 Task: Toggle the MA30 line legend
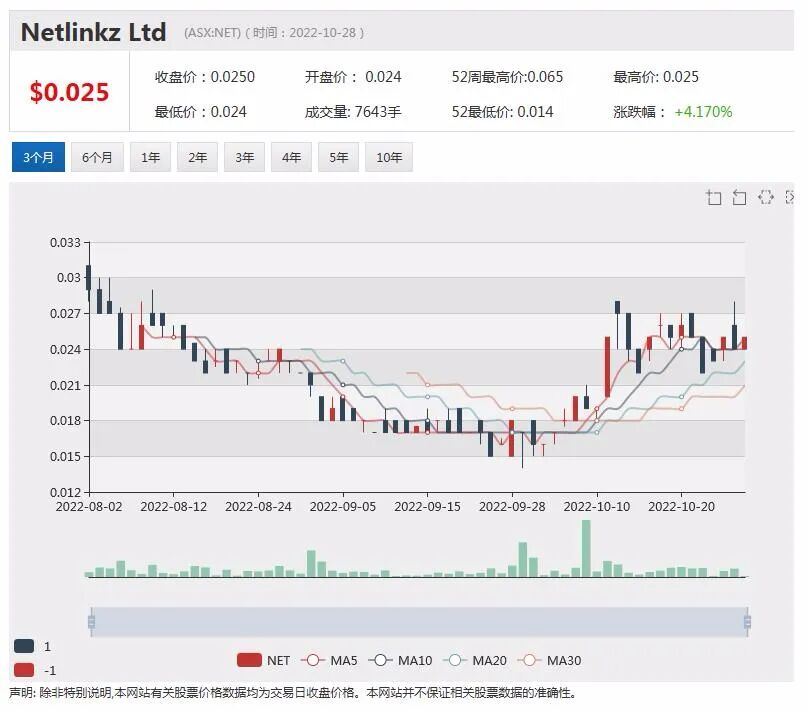pyautogui.click(x=550, y=660)
